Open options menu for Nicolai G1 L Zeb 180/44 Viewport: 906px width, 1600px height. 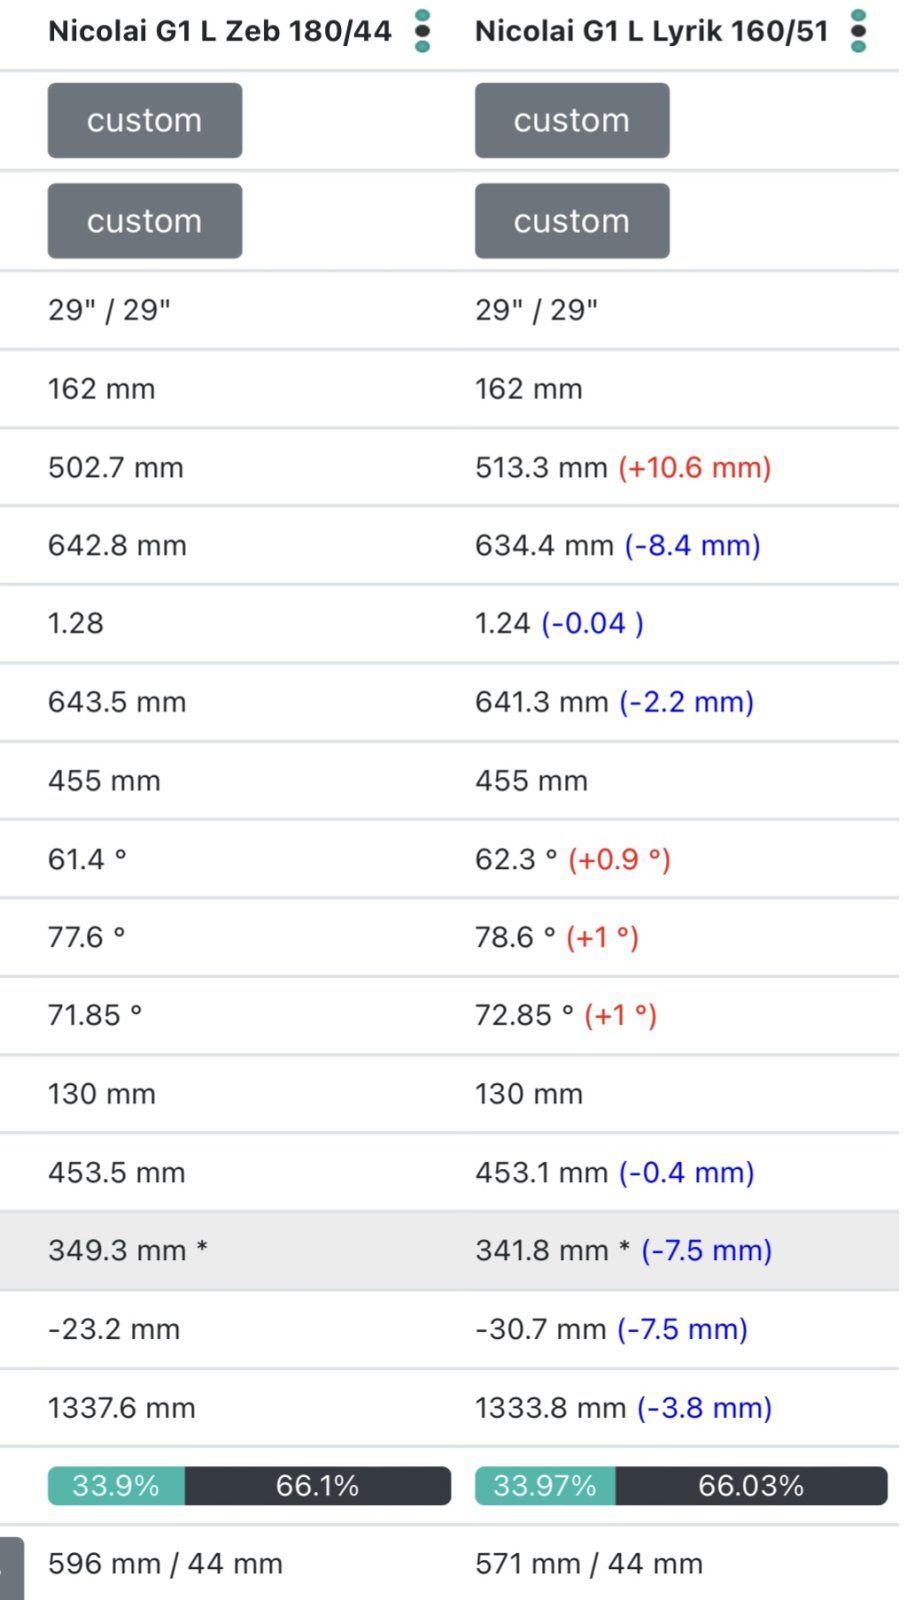pos(422,31)
